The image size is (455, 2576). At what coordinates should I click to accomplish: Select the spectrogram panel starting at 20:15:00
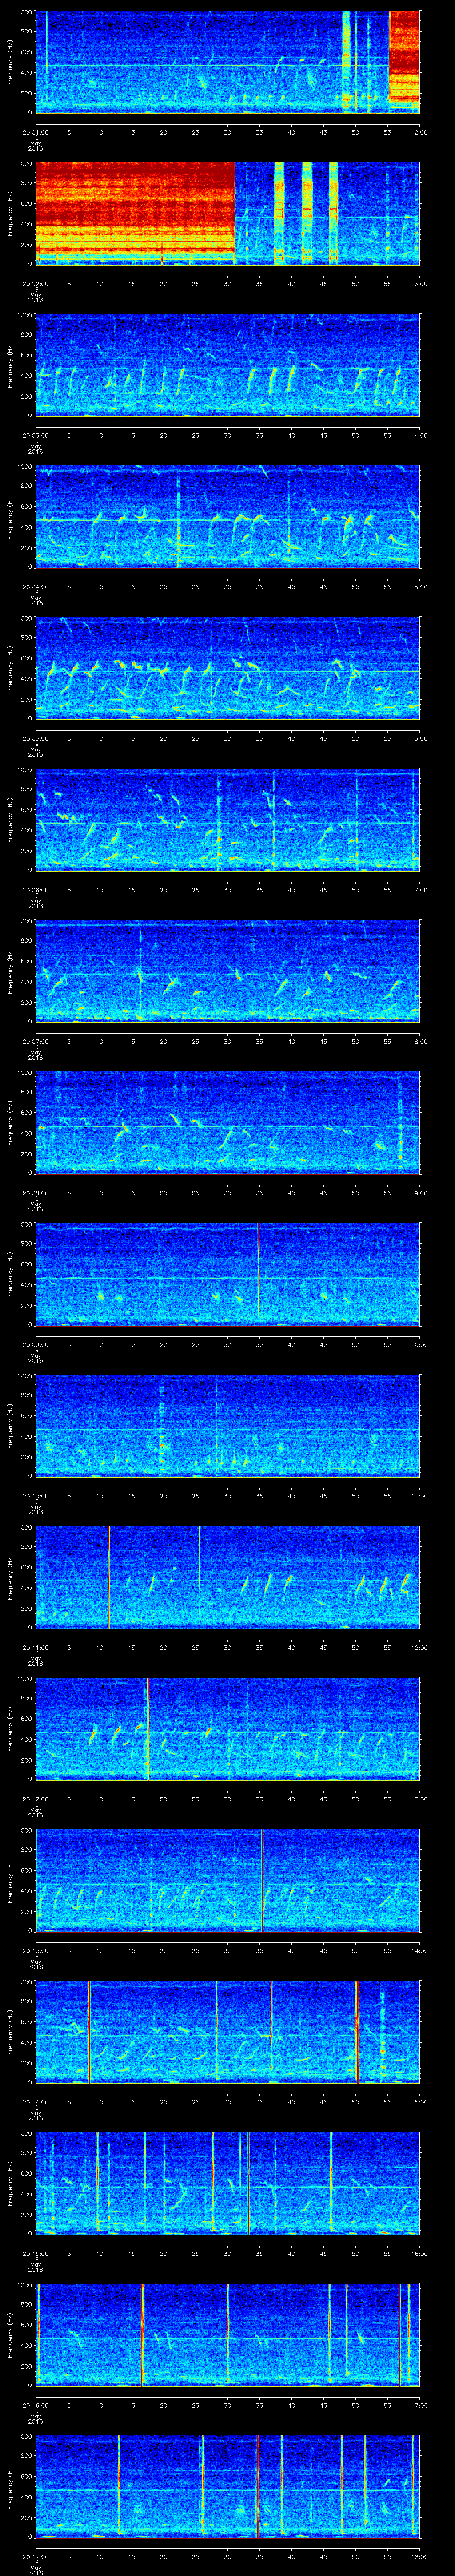[228, 2184]
